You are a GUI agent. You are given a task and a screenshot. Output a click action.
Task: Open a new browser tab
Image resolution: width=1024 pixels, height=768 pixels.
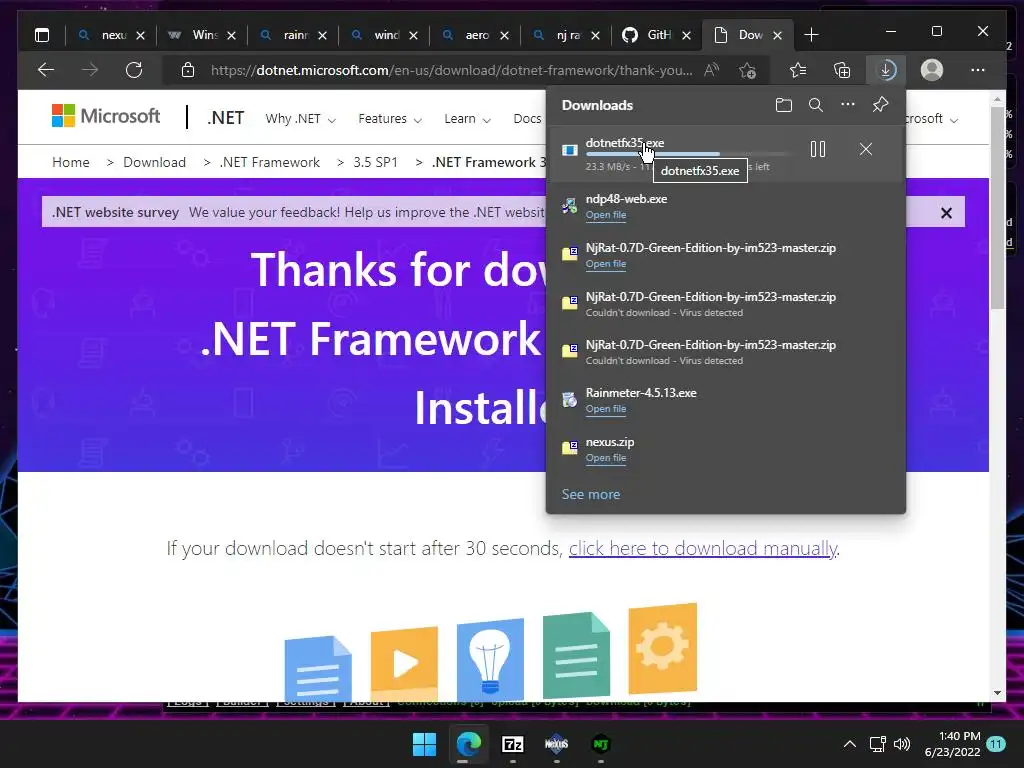[811, 35]
